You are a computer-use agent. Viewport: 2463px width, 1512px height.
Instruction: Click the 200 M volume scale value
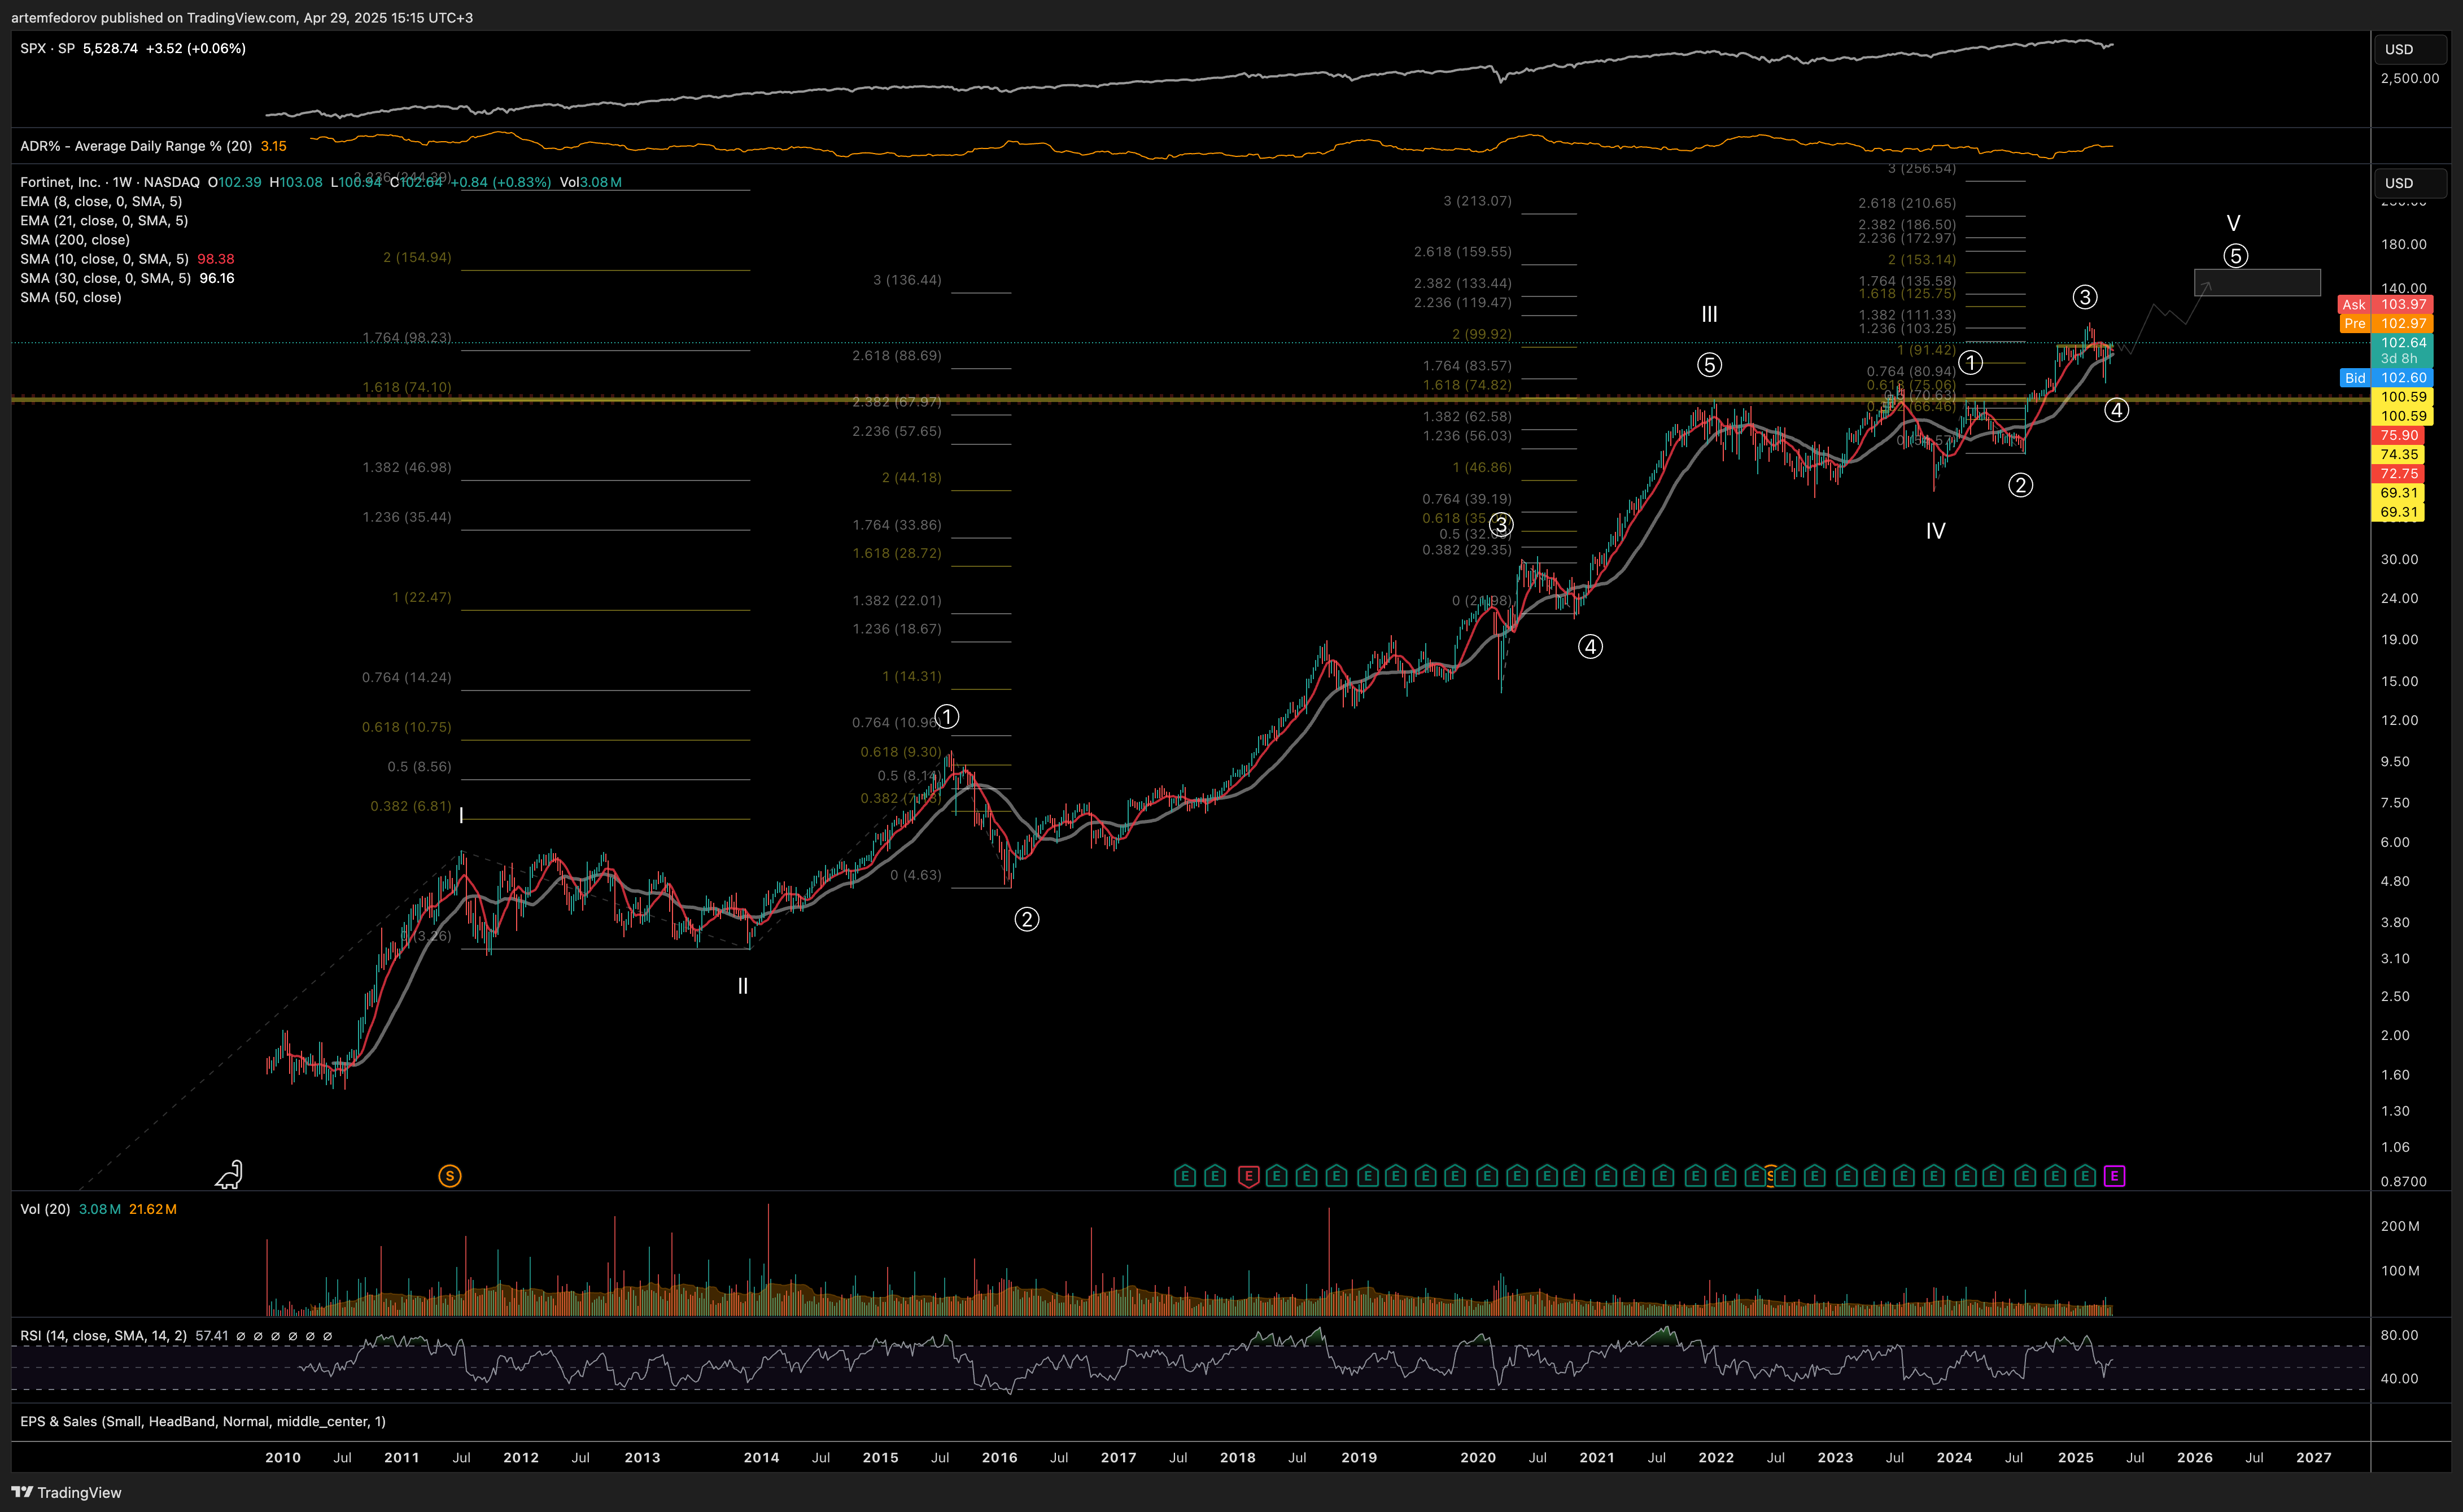(2400, 1226)
